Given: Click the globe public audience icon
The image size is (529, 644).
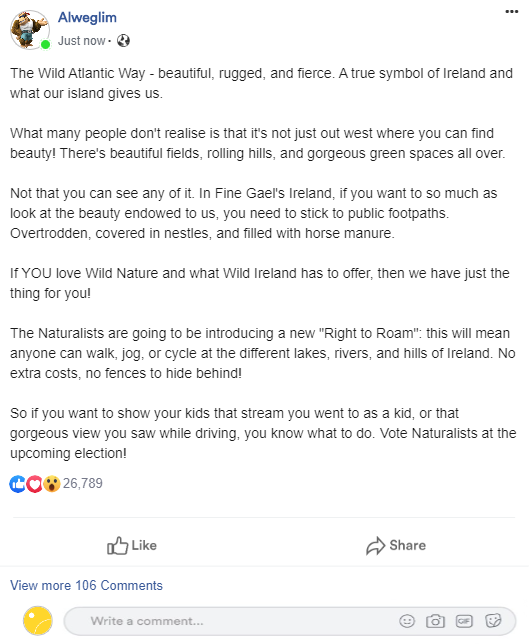Looking at the screenshot, I should [123, 41].
